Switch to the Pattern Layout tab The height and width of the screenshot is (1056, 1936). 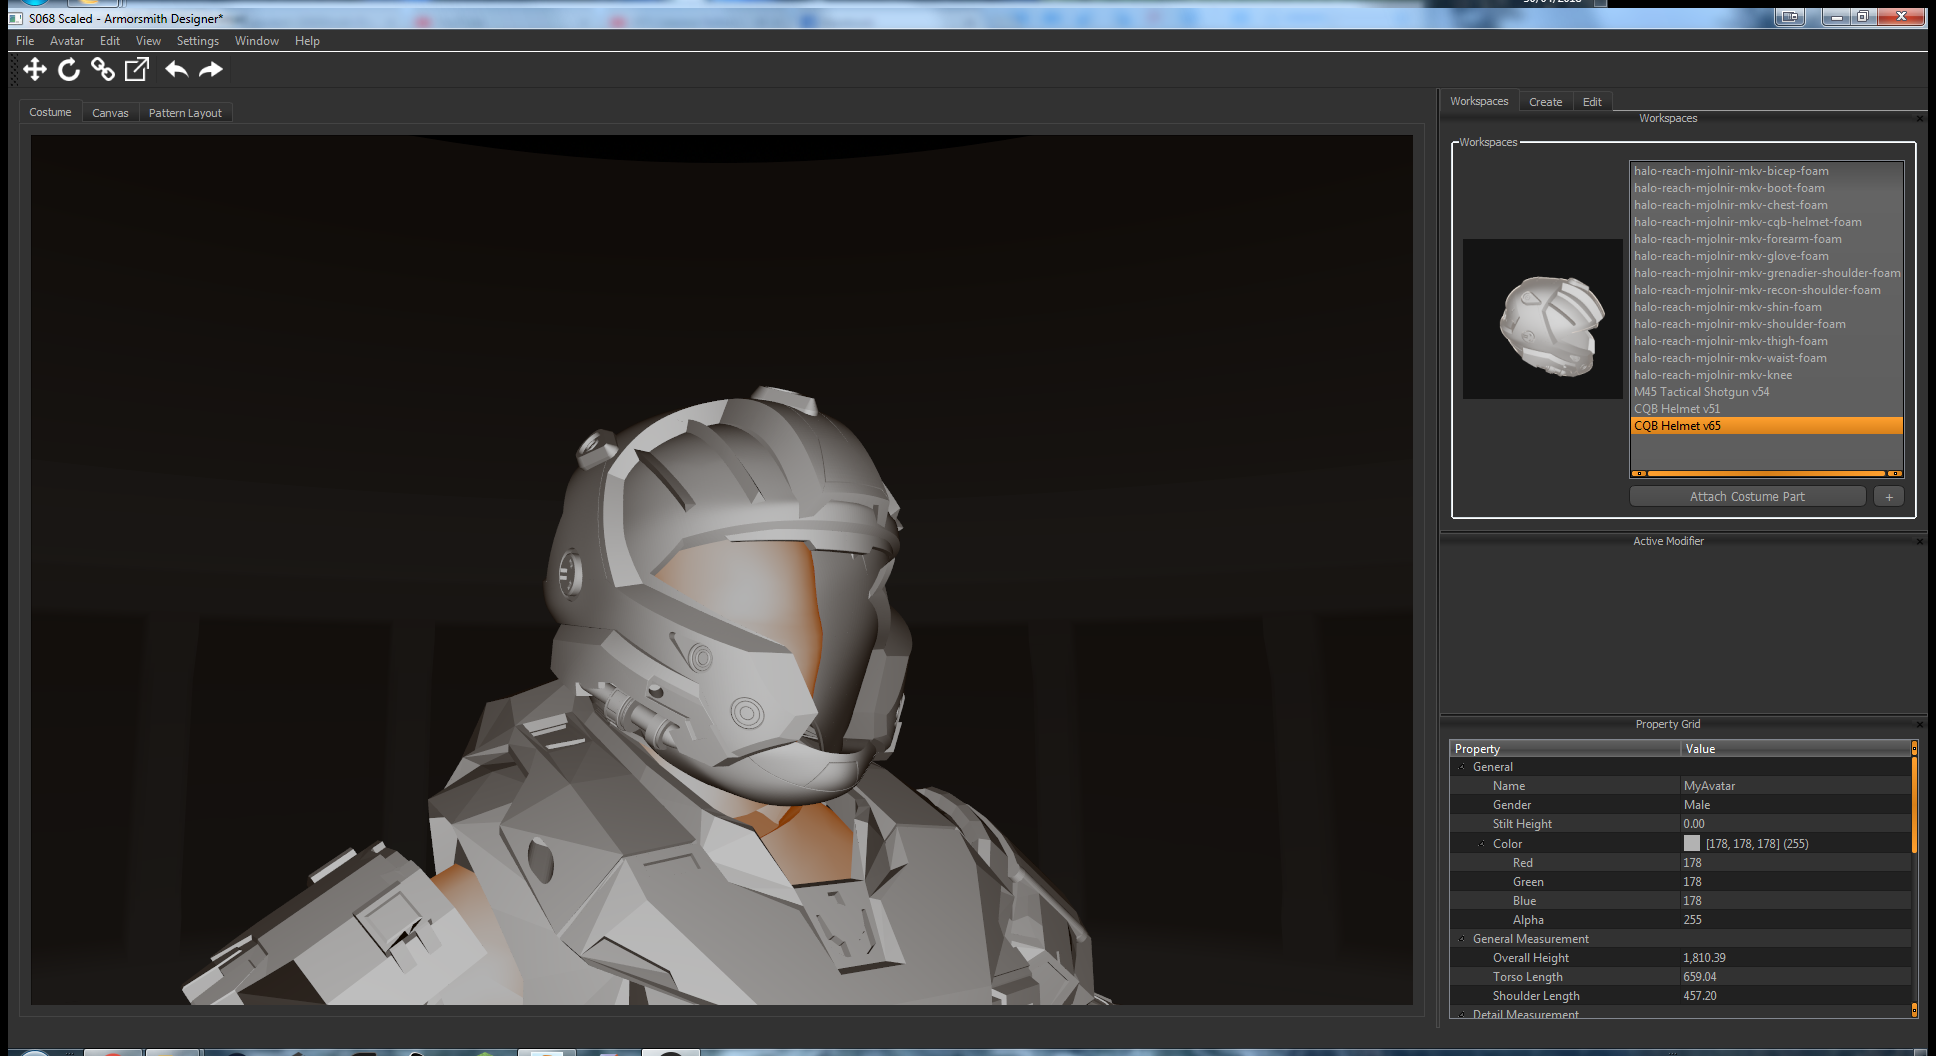(185, 113)
